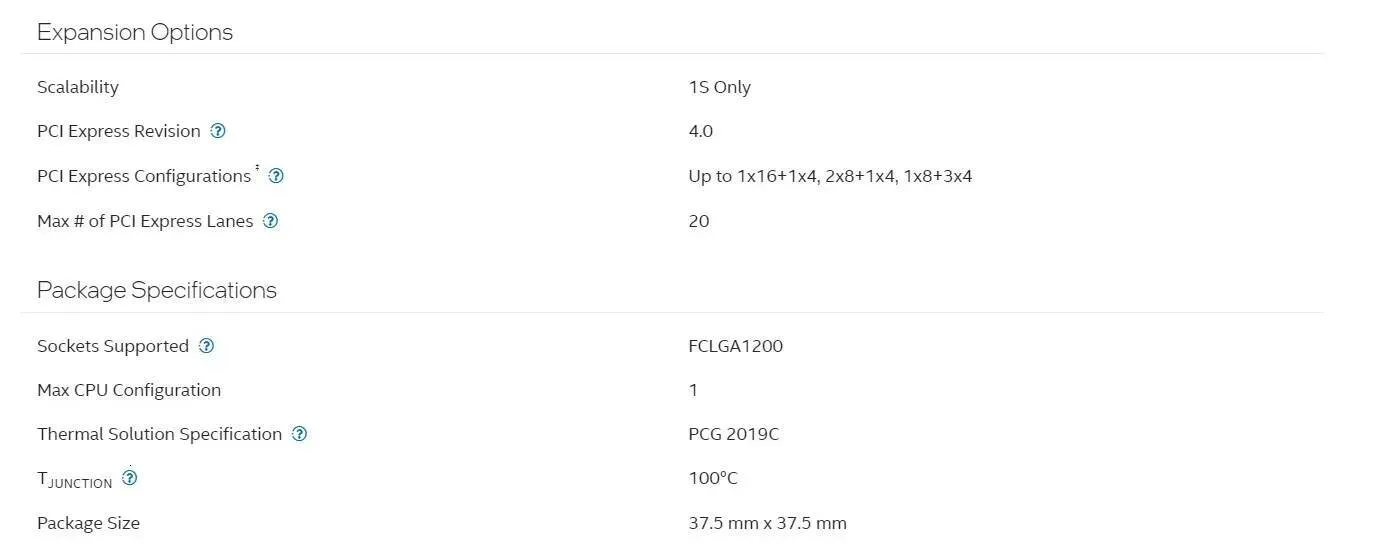Click the Expansion Options section heading
Screen dimensions: 1392x558
[135, 32]
